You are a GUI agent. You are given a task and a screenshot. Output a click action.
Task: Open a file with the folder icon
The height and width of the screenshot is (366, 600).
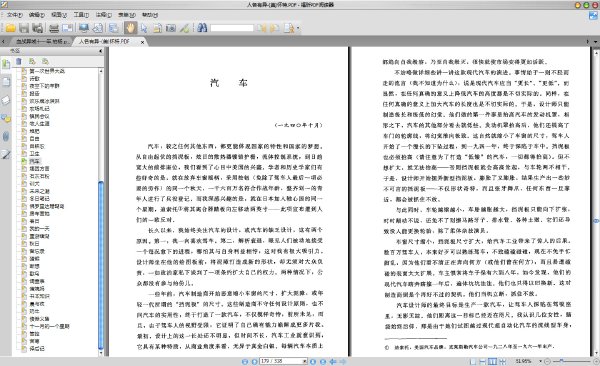tap(10, 28)
